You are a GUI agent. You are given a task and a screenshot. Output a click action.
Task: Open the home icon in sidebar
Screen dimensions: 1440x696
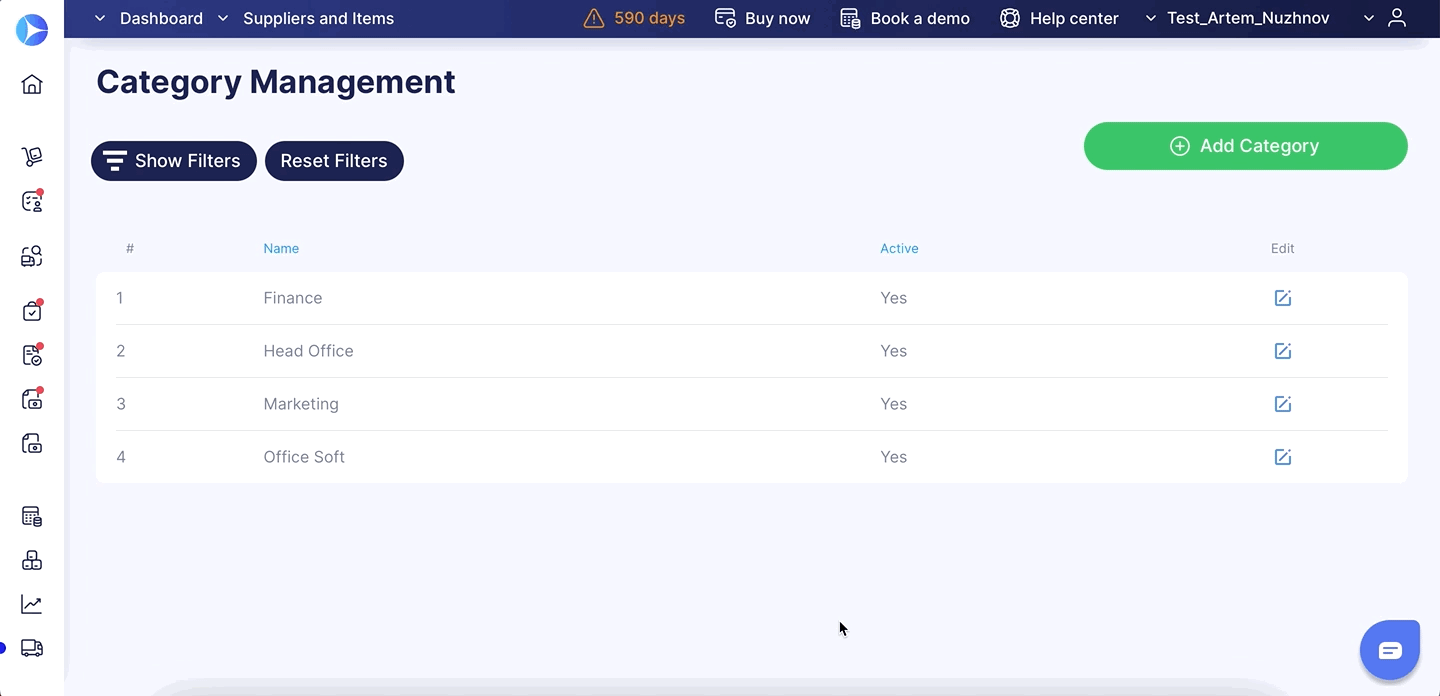point(32,84)
